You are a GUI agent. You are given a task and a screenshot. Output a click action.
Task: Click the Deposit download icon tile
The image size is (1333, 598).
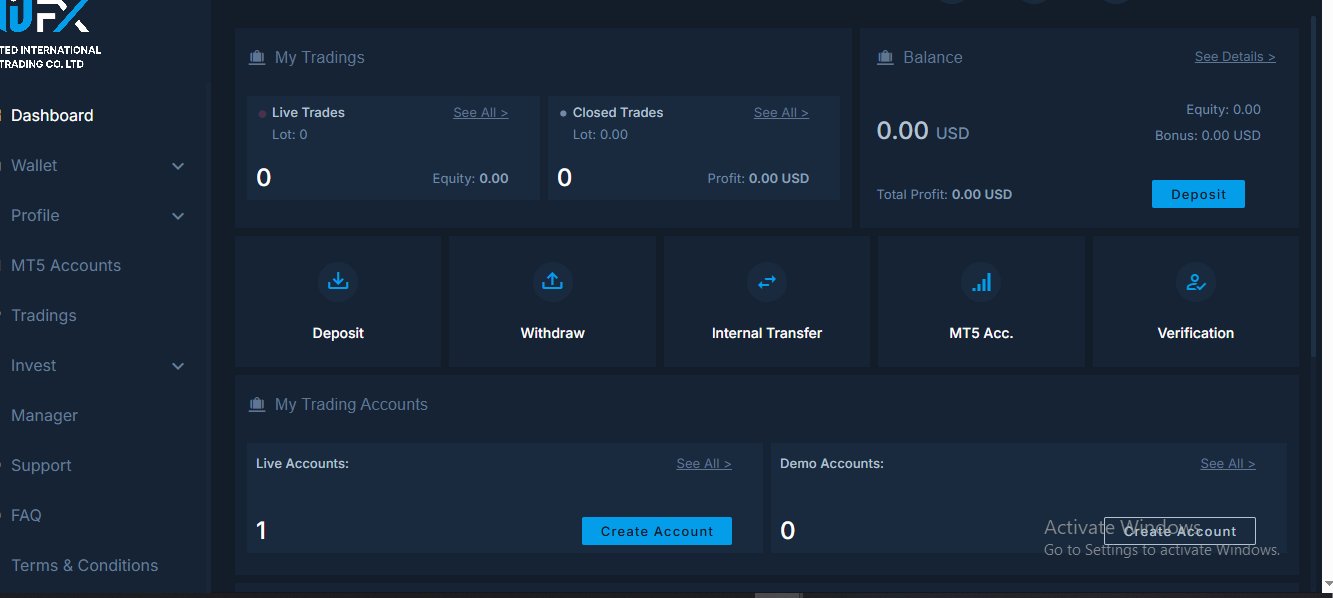pos(338,282)
